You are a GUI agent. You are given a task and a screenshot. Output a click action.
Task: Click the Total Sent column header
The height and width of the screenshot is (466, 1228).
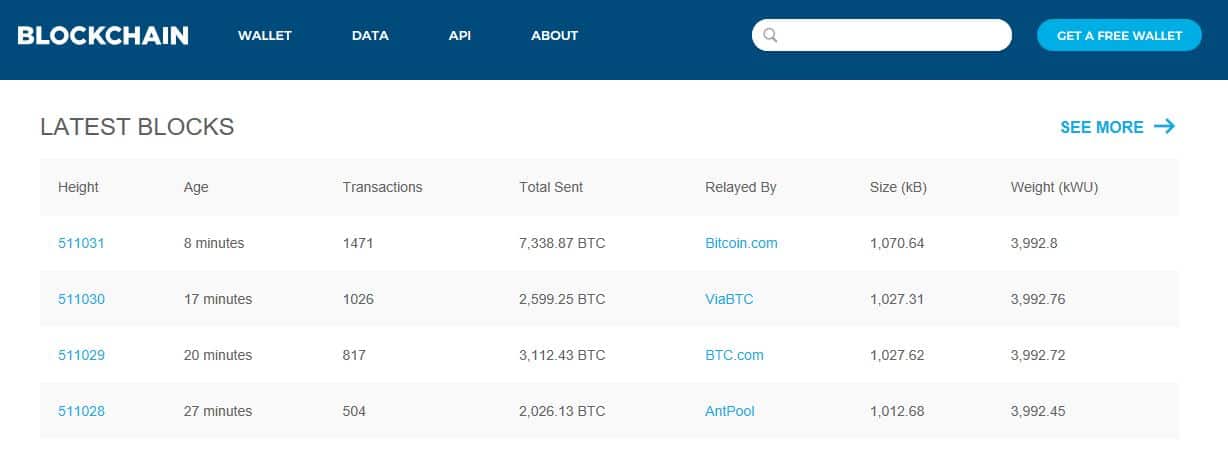(551, 187)
